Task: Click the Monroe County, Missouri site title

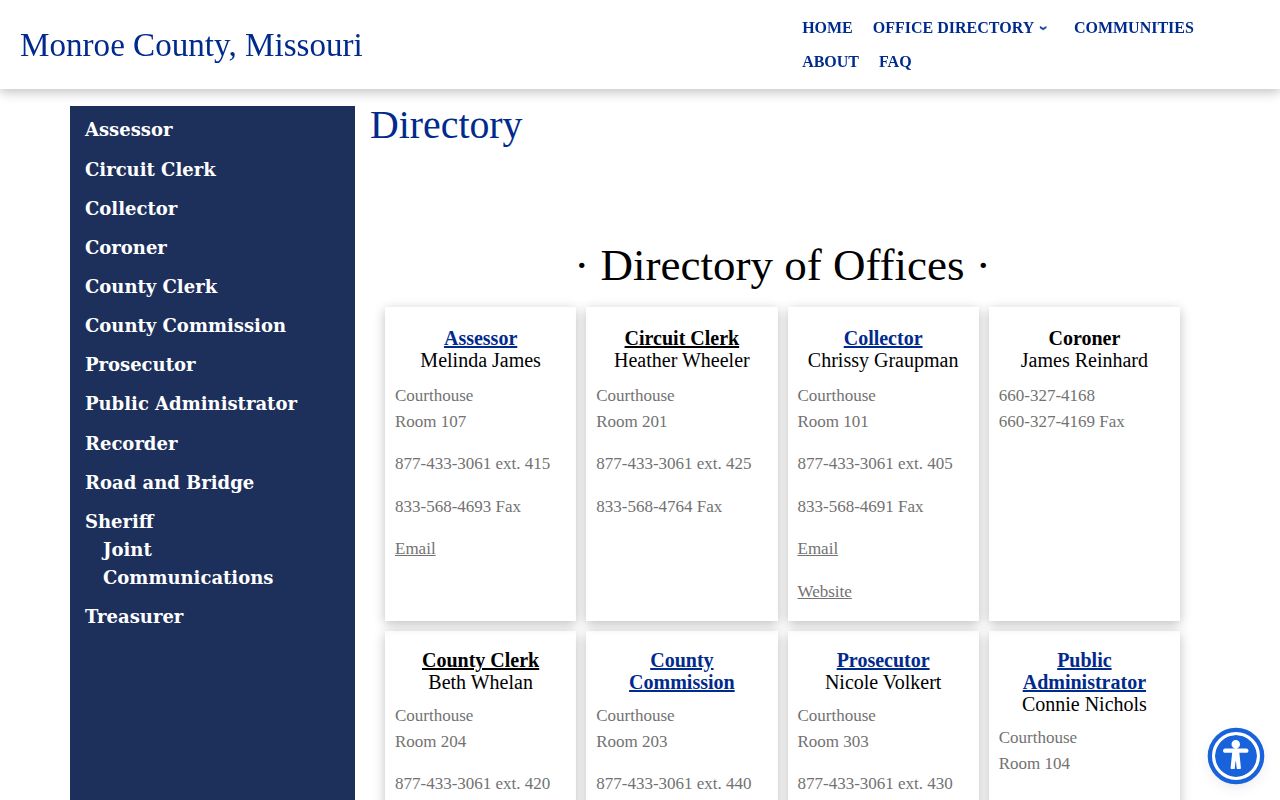Action: pyautogui.click(x=191, y=45)
